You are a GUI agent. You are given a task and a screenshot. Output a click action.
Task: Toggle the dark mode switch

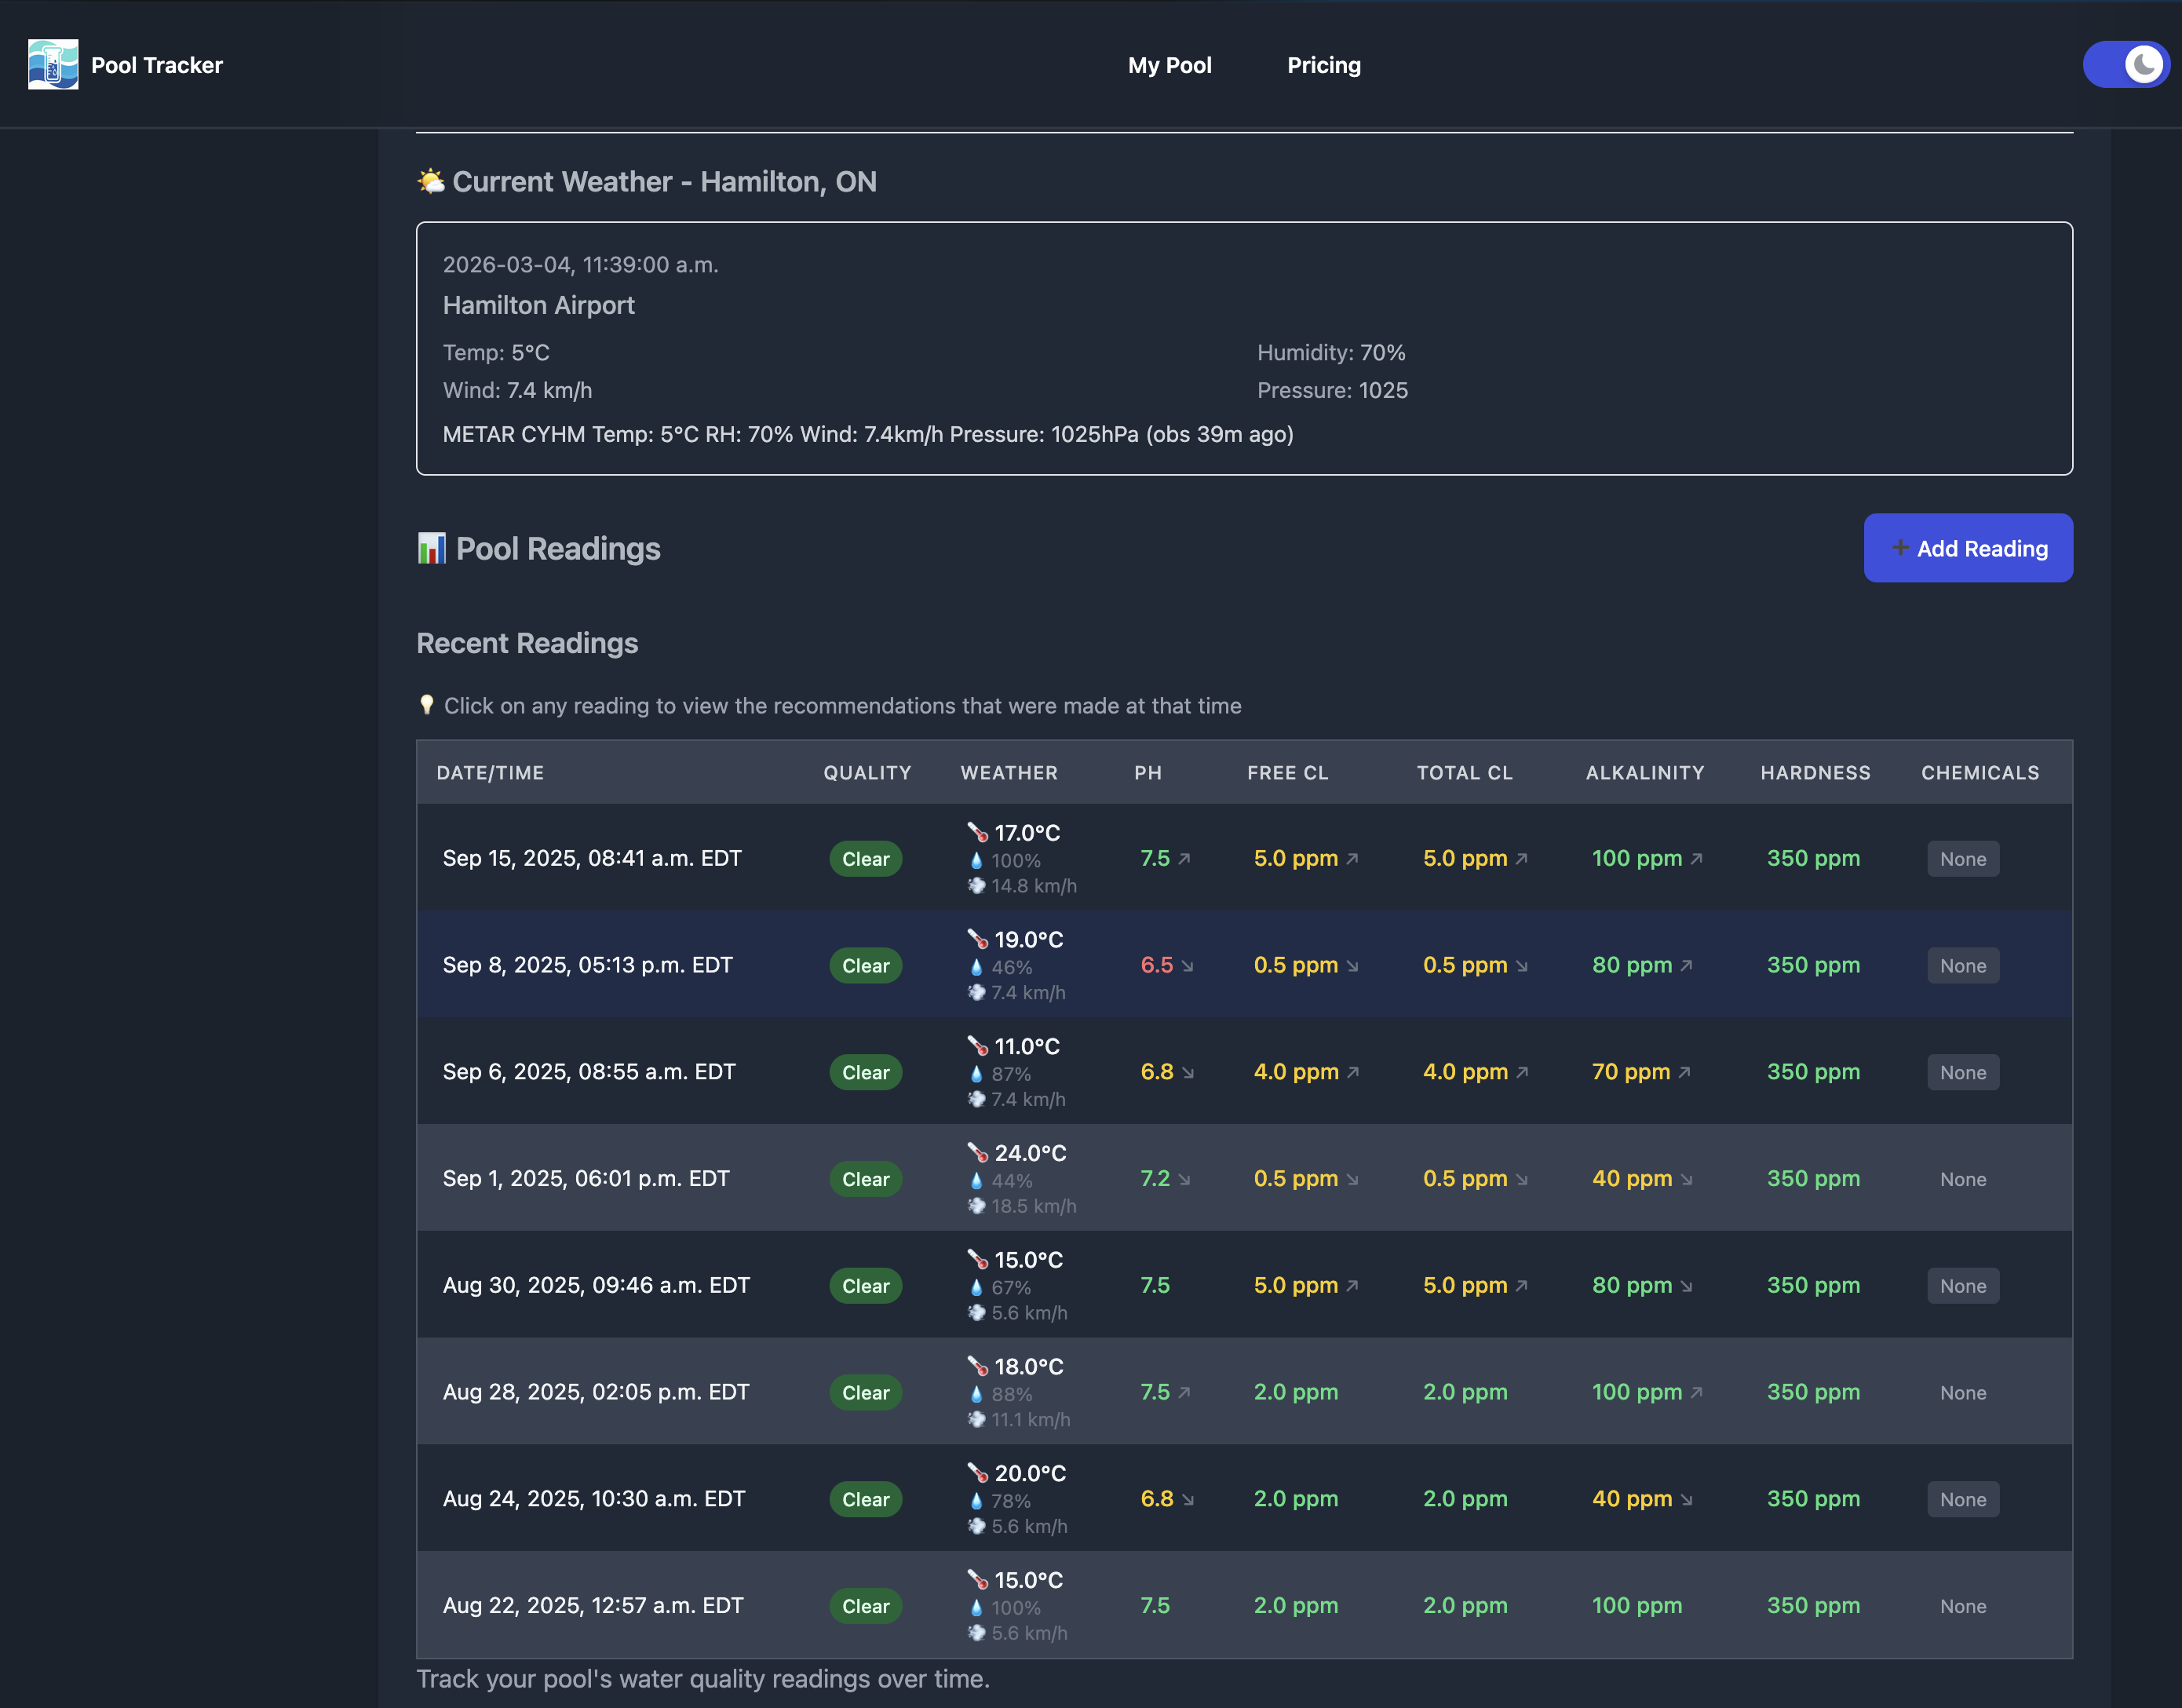tap(2125, 65)
